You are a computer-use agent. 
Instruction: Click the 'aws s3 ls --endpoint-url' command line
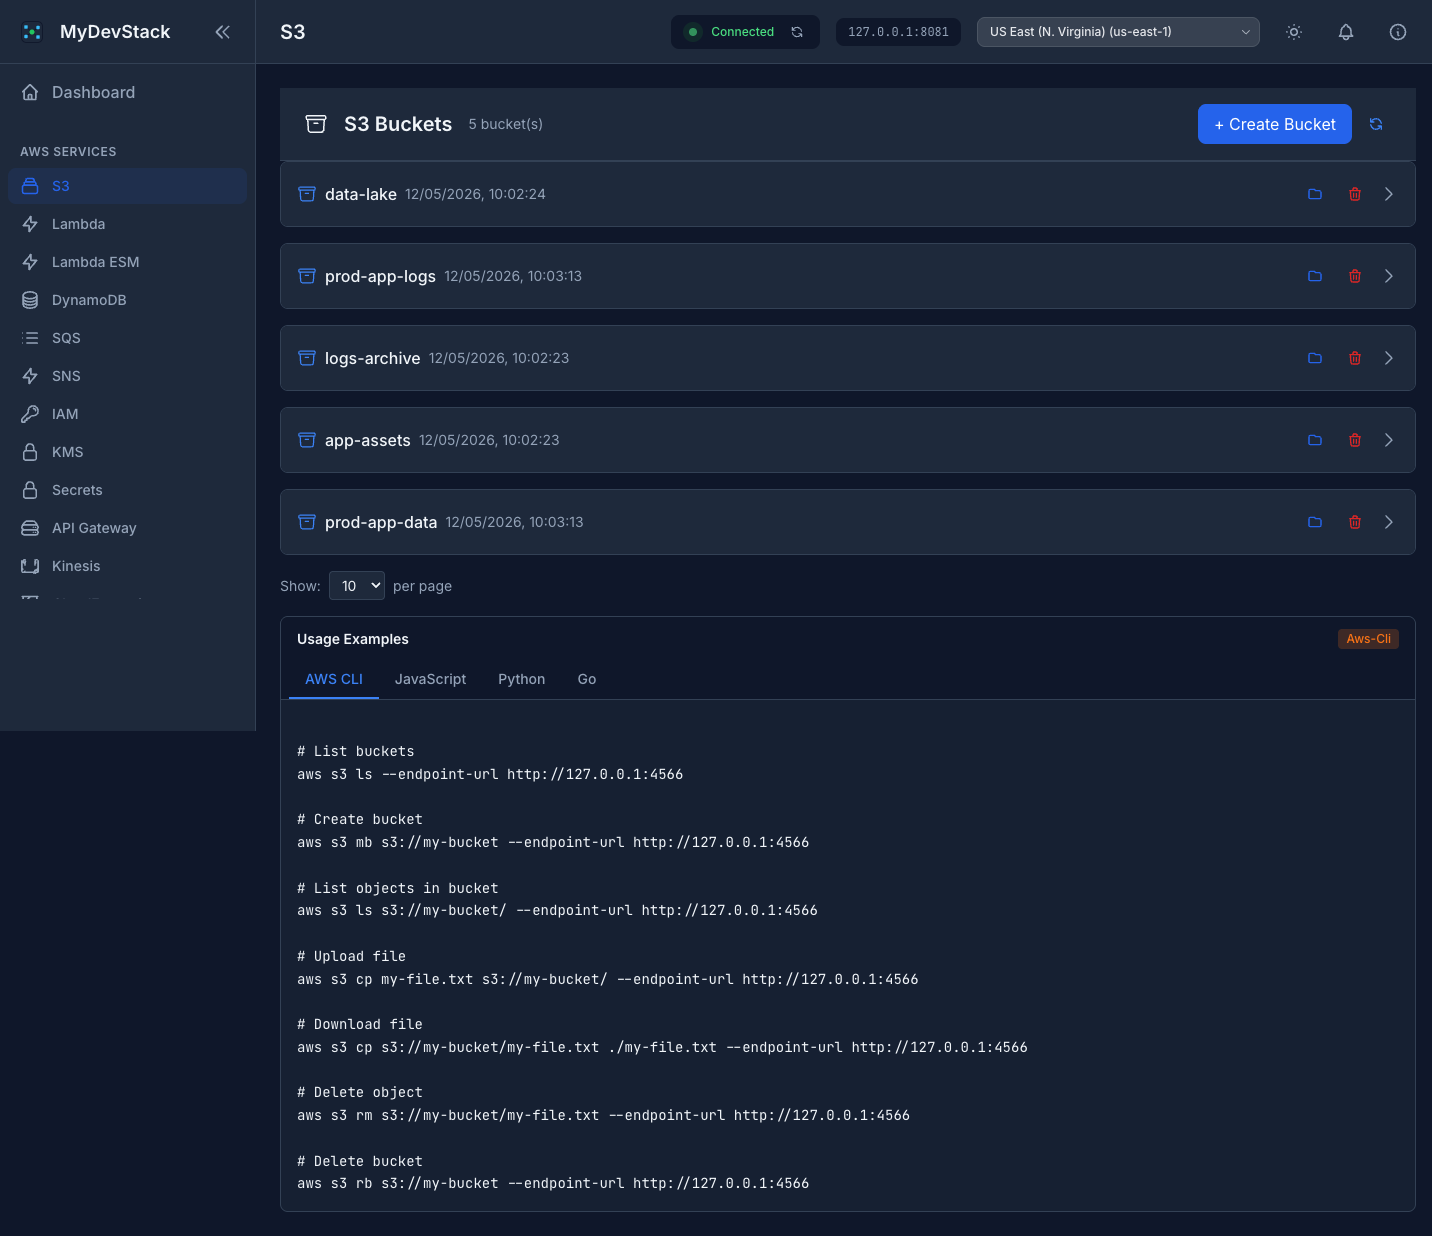(490, 774)
